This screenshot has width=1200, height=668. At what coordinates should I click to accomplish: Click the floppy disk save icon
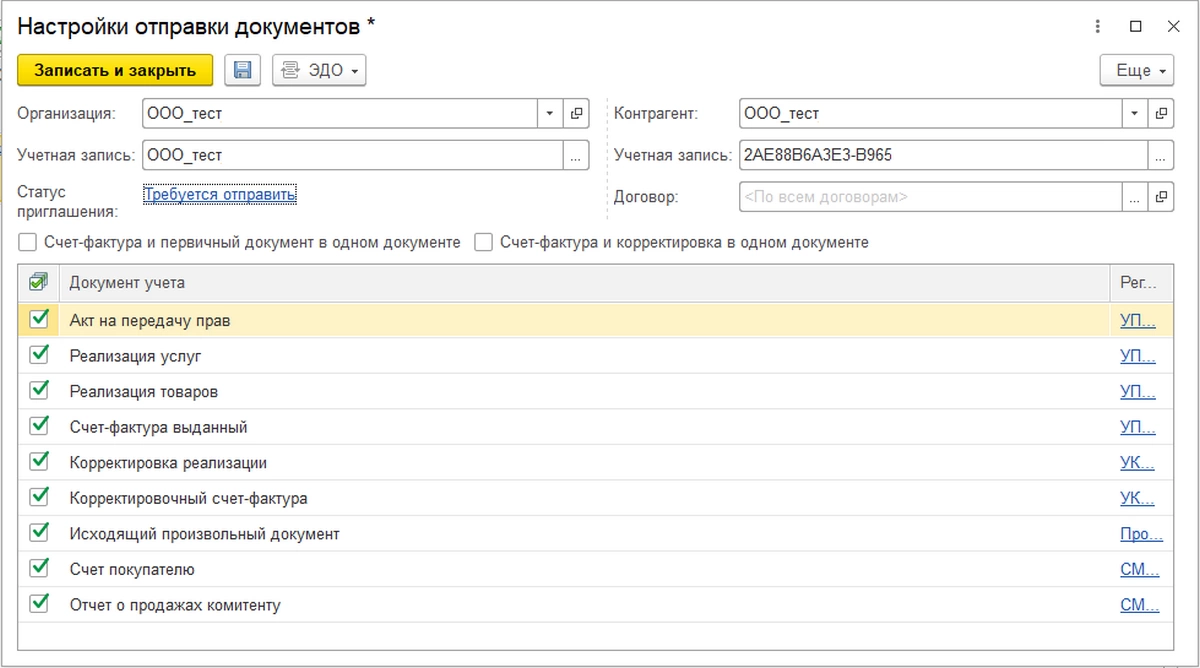pos(242,70)
